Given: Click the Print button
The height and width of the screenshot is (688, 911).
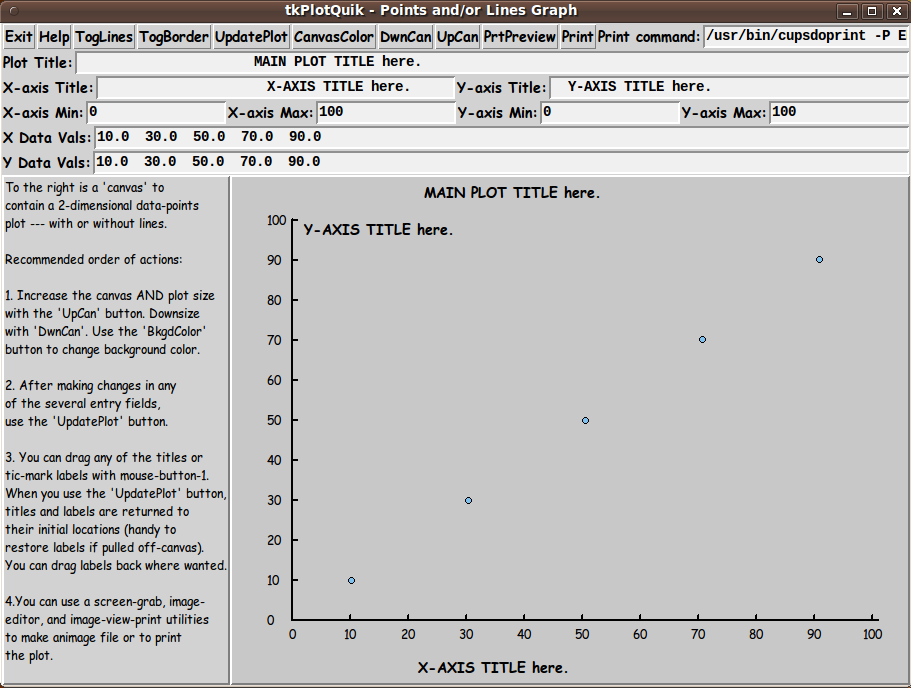Looking at the screenshot, I should click(x=577, y=37).
